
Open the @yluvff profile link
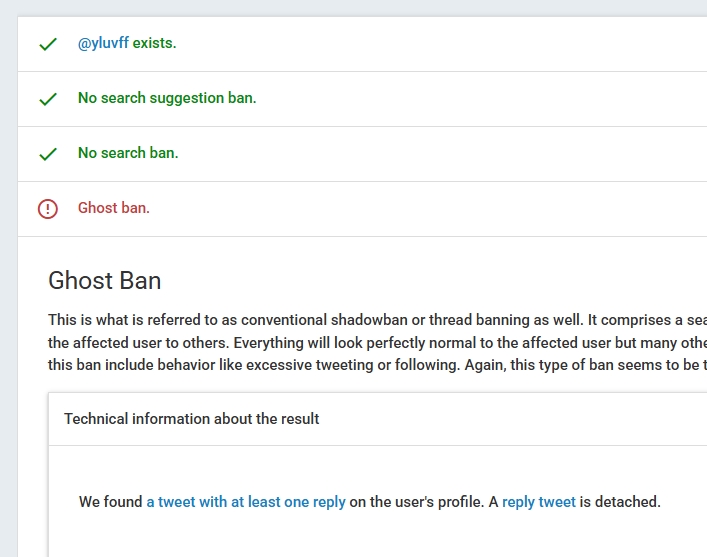click(x=103, y=43)
